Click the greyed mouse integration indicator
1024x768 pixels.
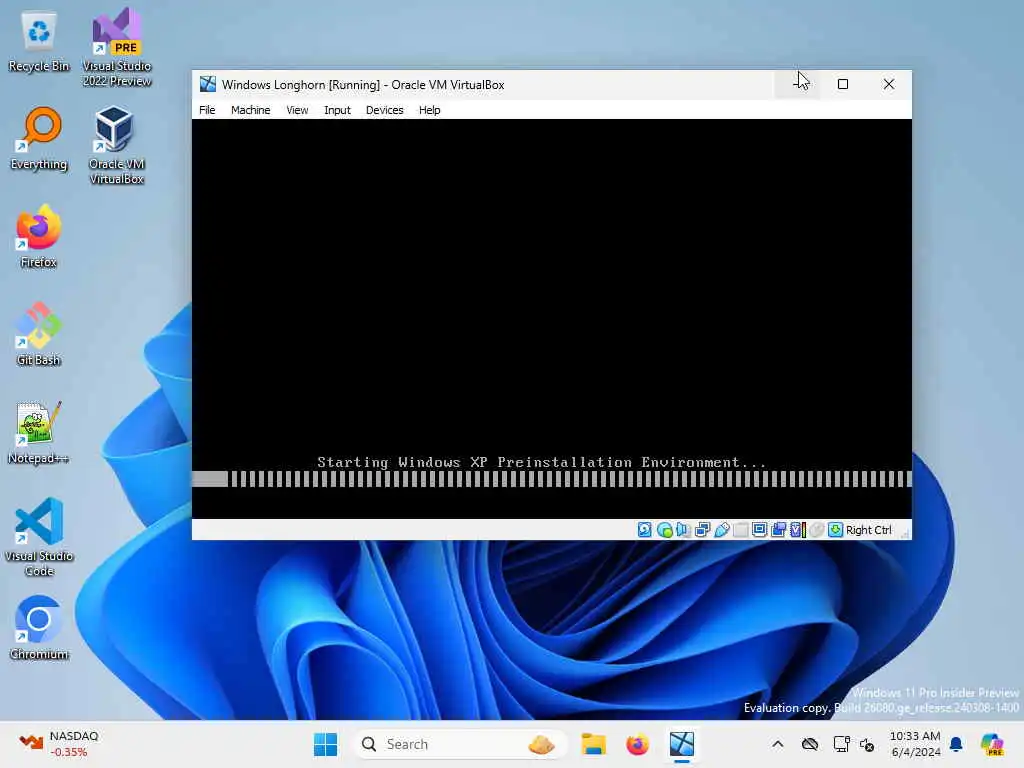816,530
